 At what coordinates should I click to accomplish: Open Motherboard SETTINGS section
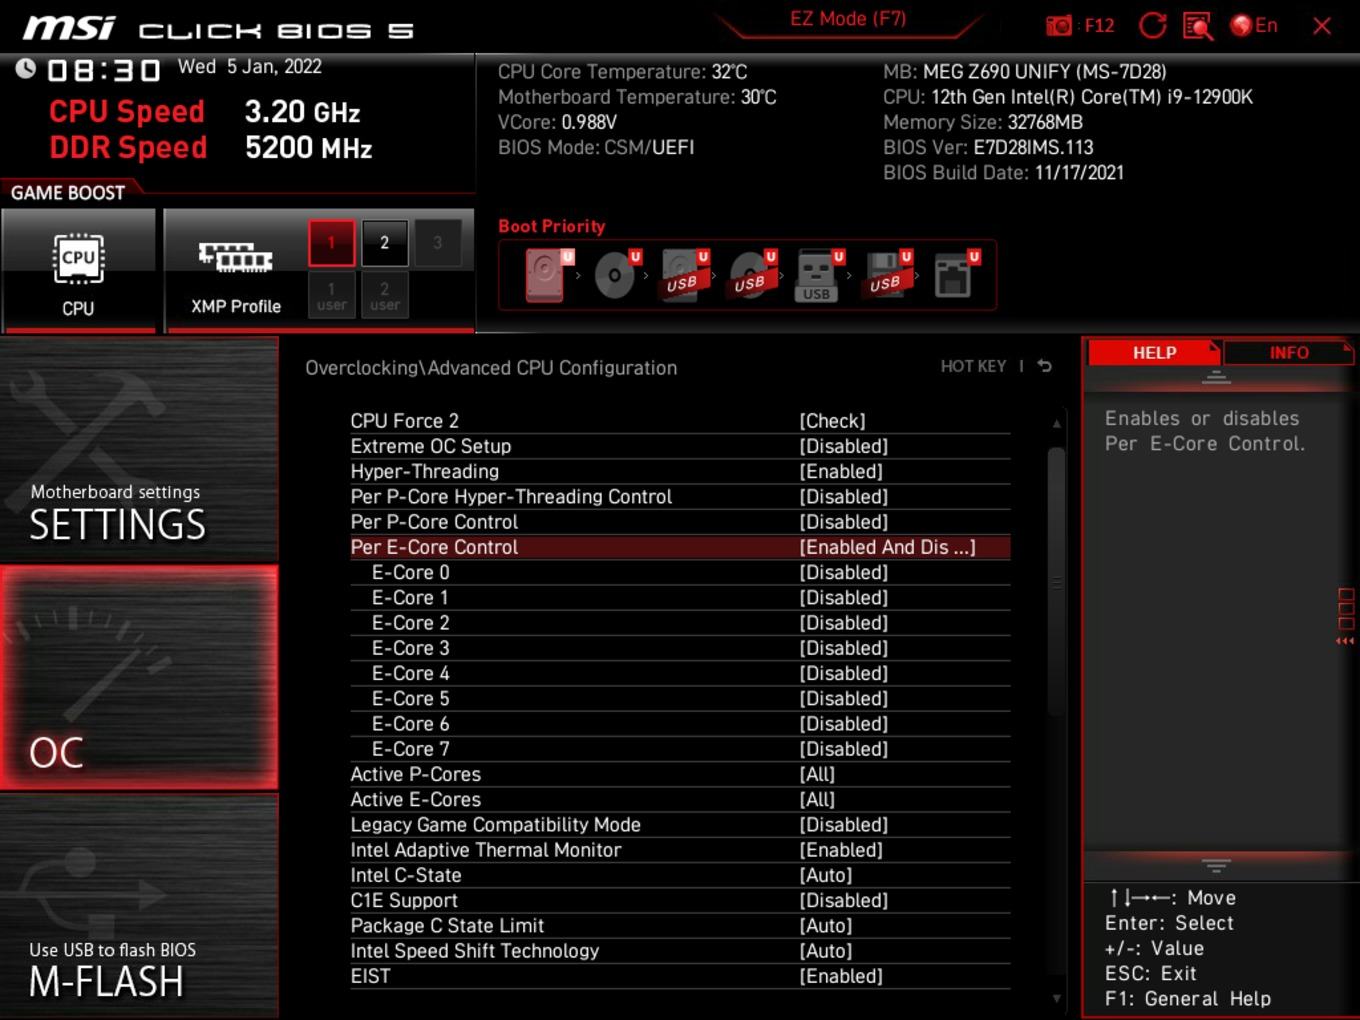139,450
